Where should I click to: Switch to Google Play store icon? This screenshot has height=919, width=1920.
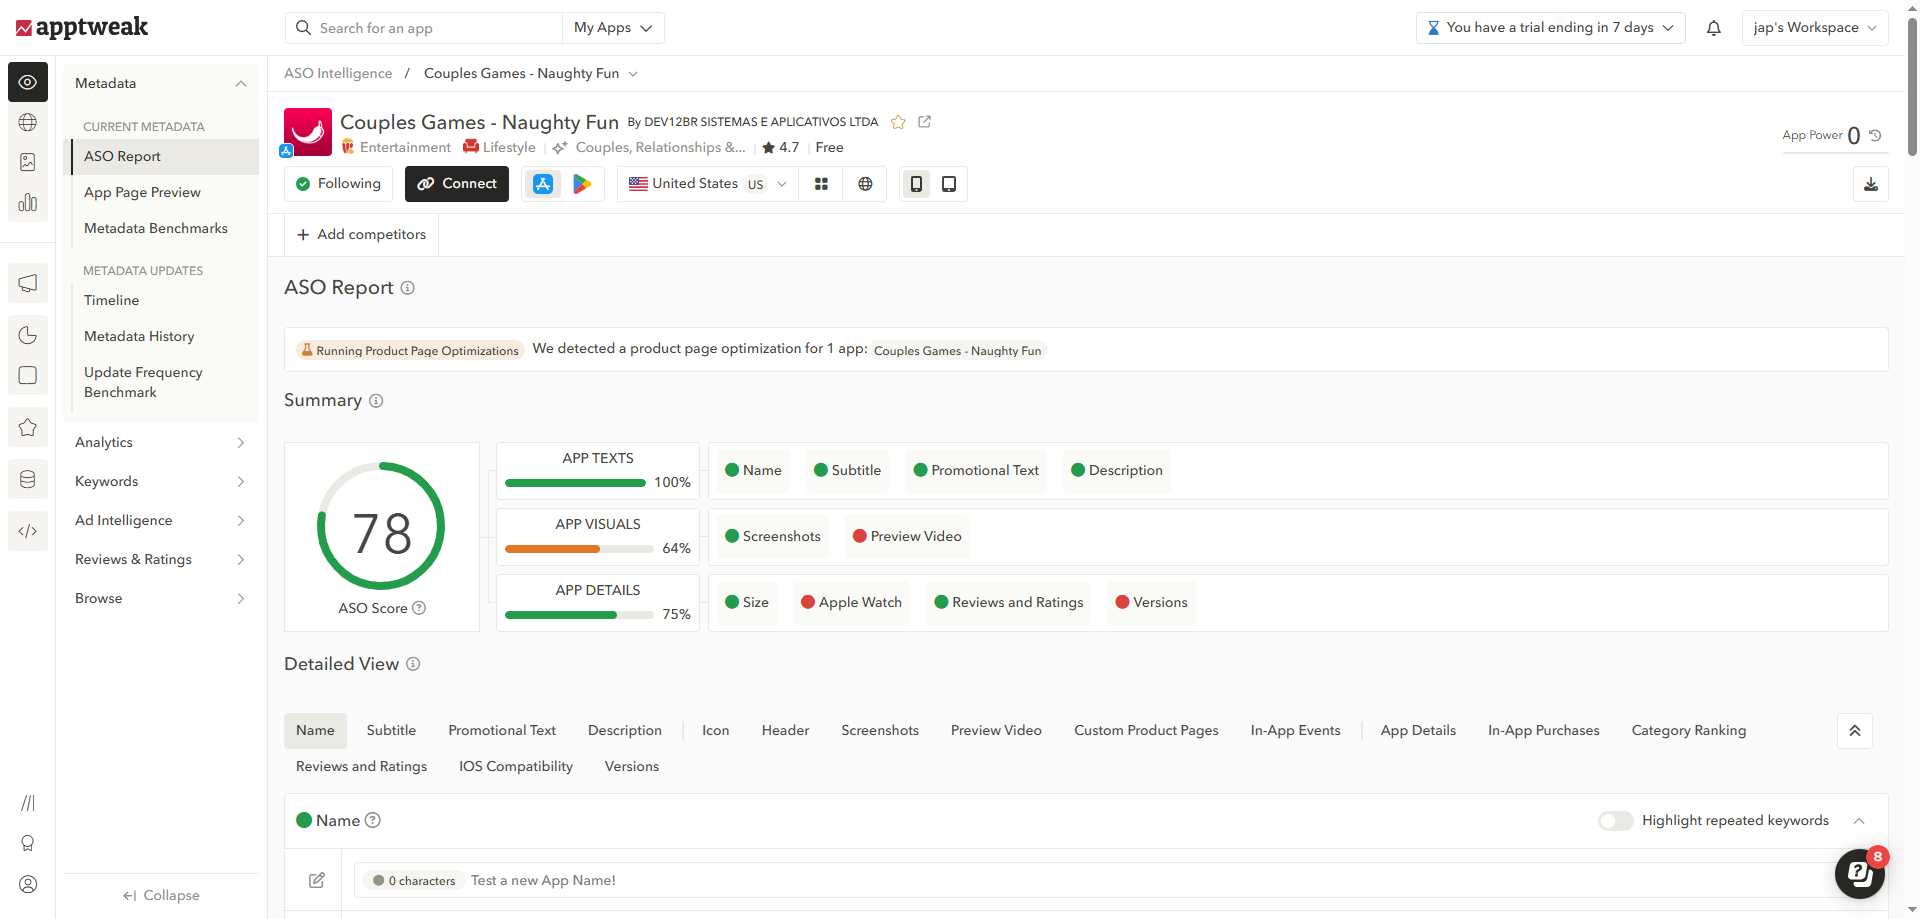[x=582, y=184]
